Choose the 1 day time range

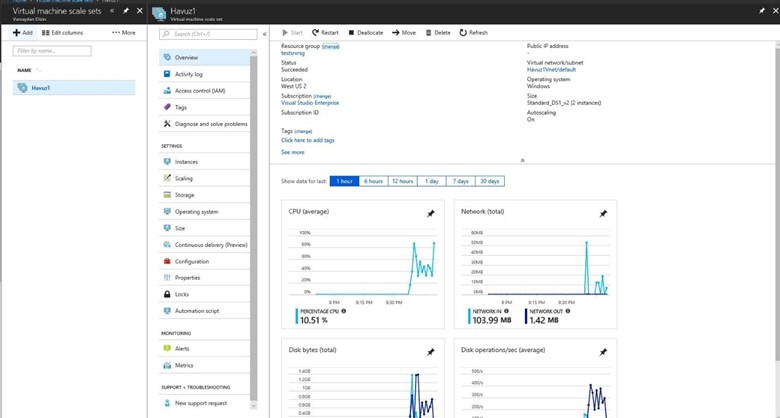(431, 181)
